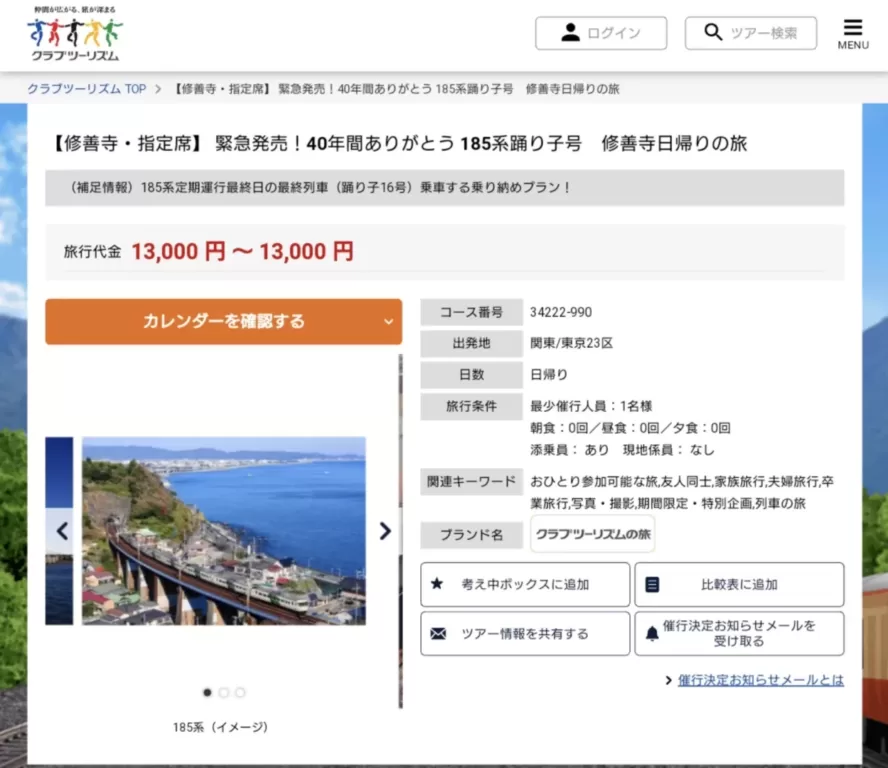Click the arrow icon before 催行決定お知らせメールとは
The width and height of the screenshot is (888, 768).
[669, 680]
